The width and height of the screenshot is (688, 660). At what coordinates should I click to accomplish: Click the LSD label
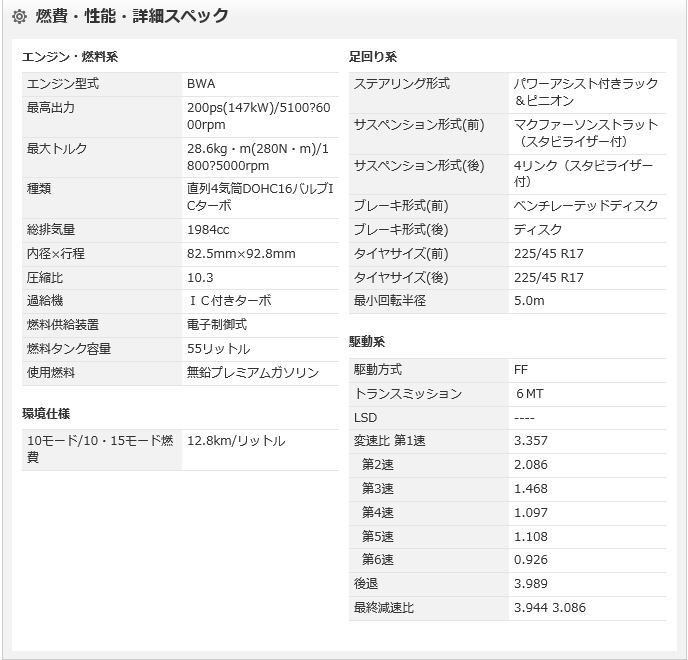point(366,417)
